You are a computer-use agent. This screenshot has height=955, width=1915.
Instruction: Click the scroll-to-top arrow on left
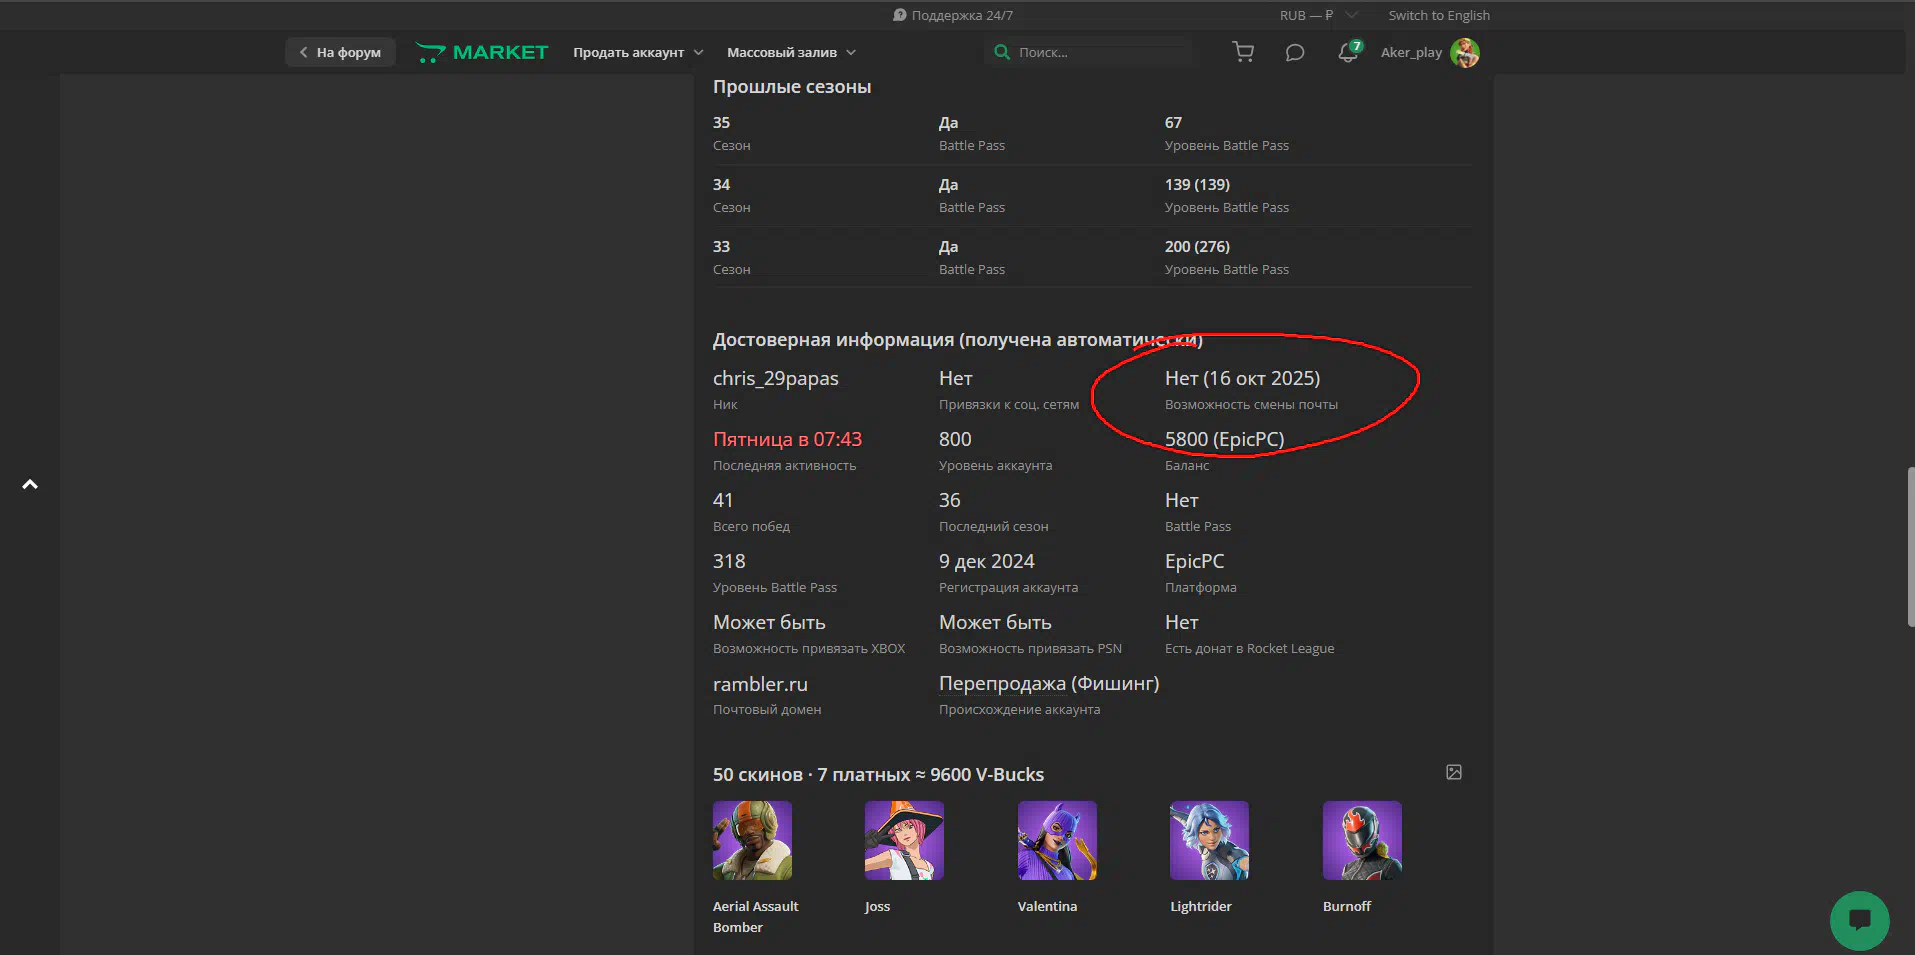30,484
